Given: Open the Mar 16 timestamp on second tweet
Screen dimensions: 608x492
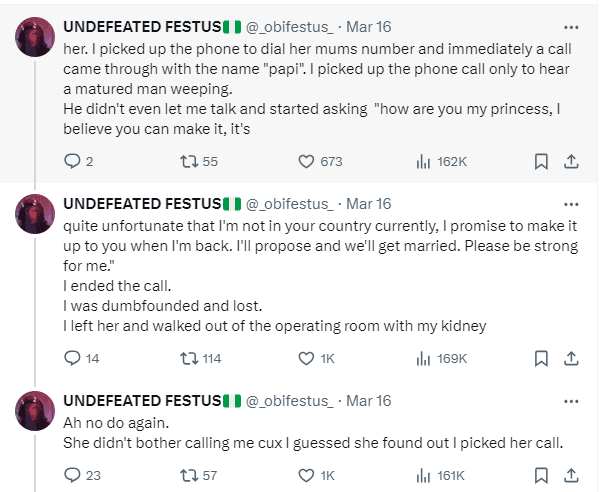Looking at the screenshot, I should pyautogui.click(x=368, y=204).
